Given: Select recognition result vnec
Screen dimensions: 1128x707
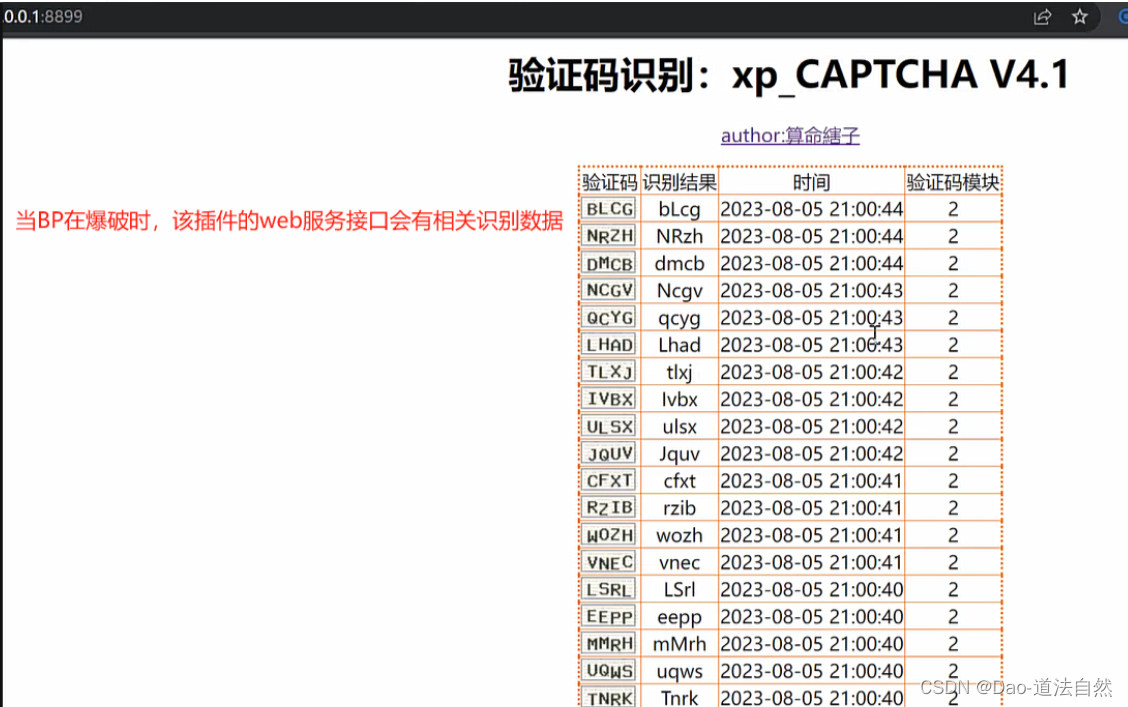Looking at the screenshot, I should click(x=679, y=562).
